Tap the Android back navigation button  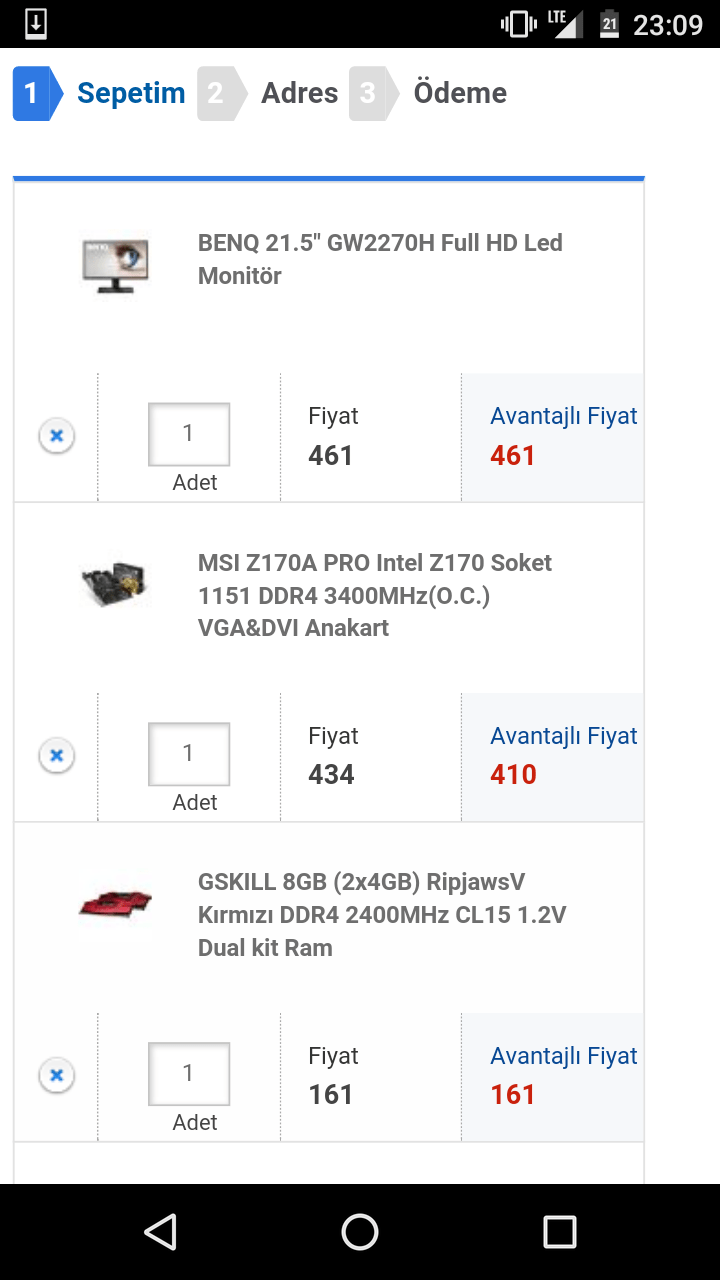160,1232
